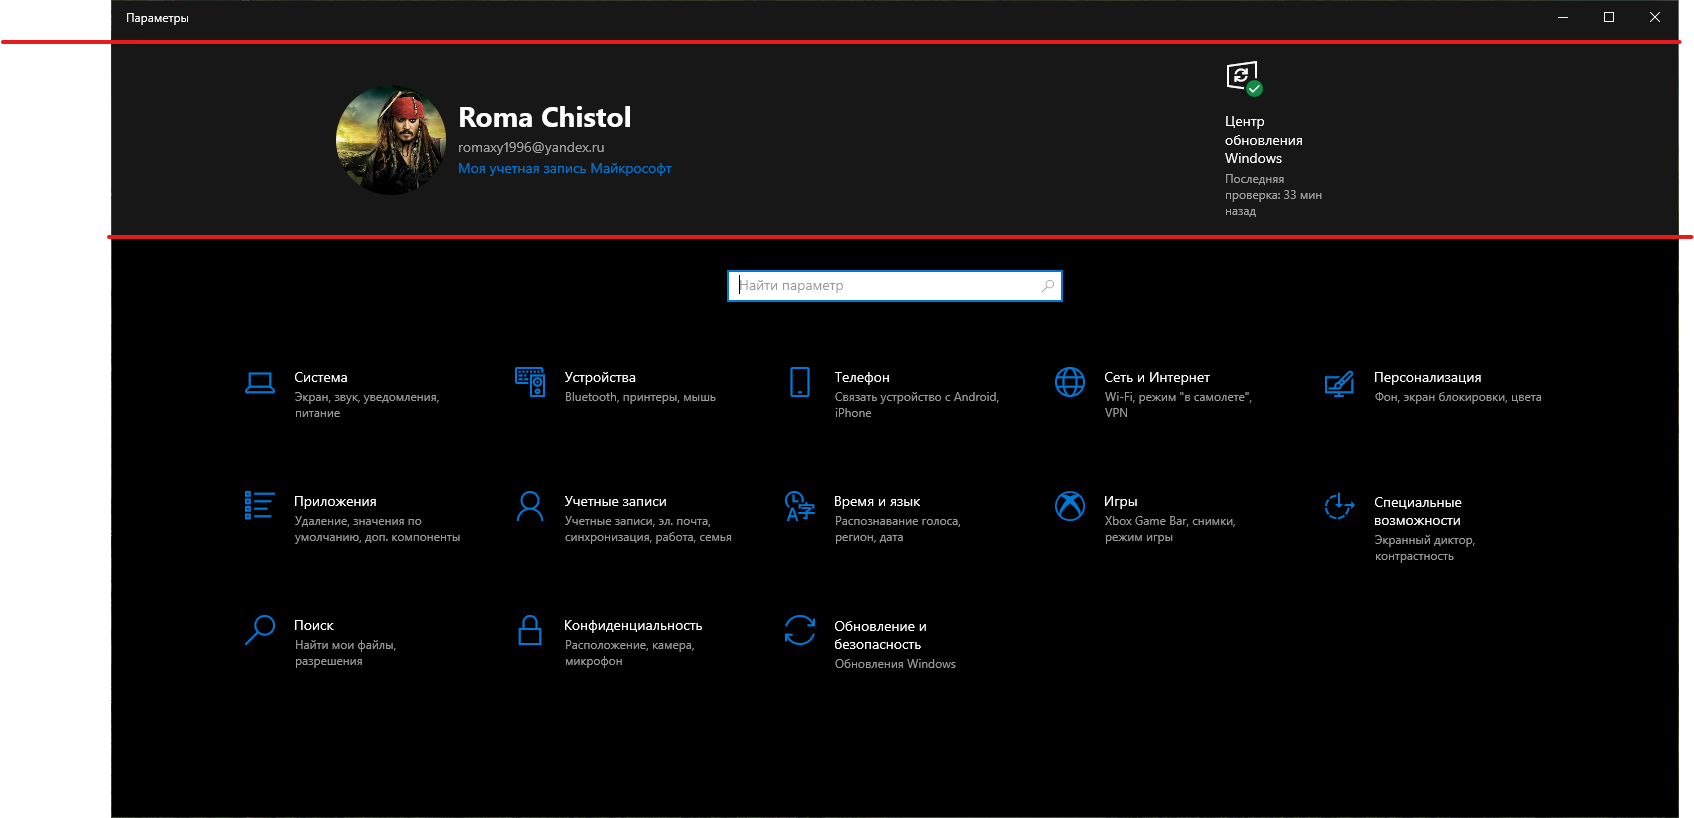Click the Windows Update center status icon
Viewport: 1694px width, 818px height.
(1244, 78)
